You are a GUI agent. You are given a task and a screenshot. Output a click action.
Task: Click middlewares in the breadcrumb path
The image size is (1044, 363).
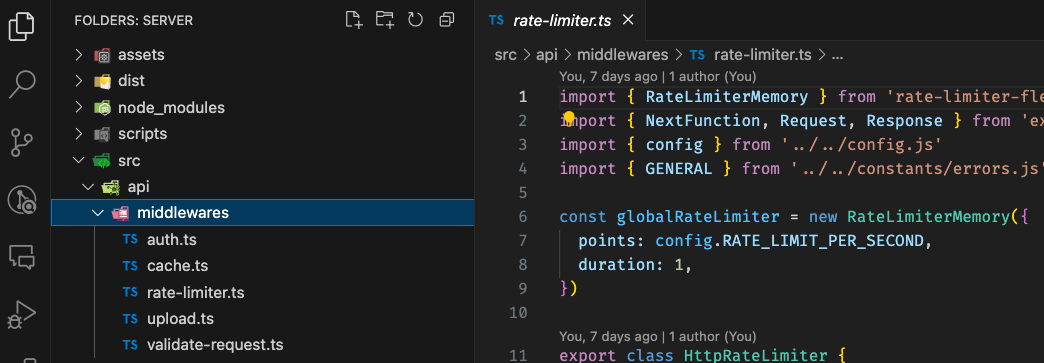point(623,55)
